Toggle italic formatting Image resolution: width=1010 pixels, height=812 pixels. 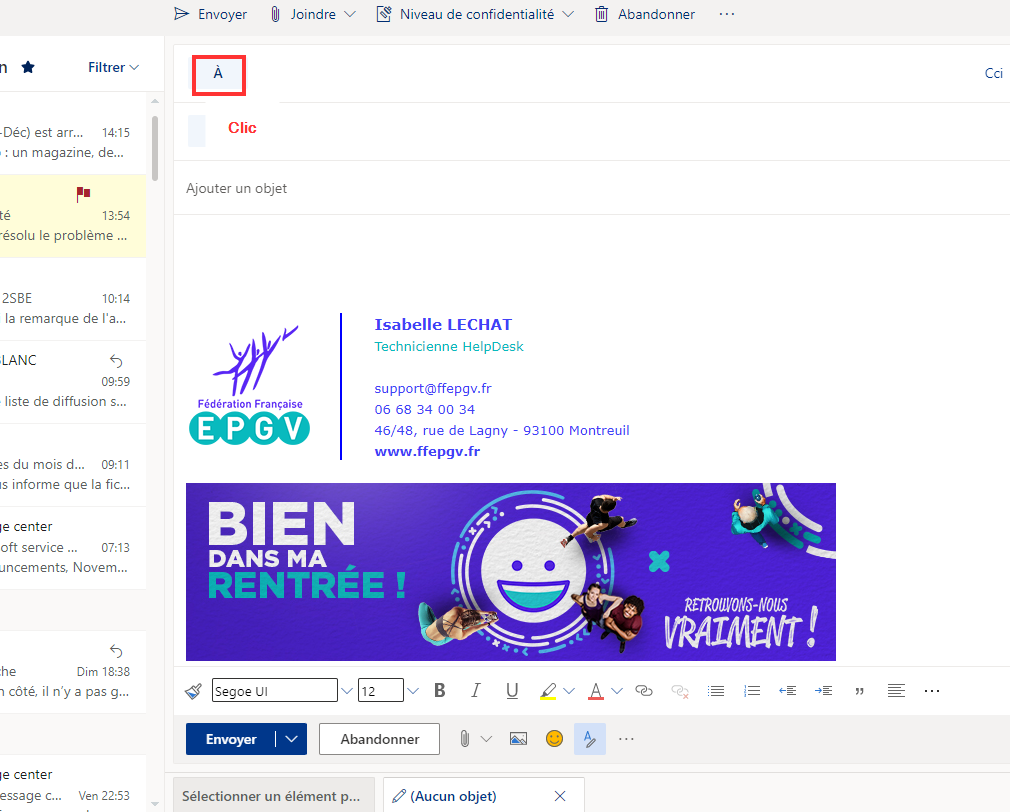(475, 690)
